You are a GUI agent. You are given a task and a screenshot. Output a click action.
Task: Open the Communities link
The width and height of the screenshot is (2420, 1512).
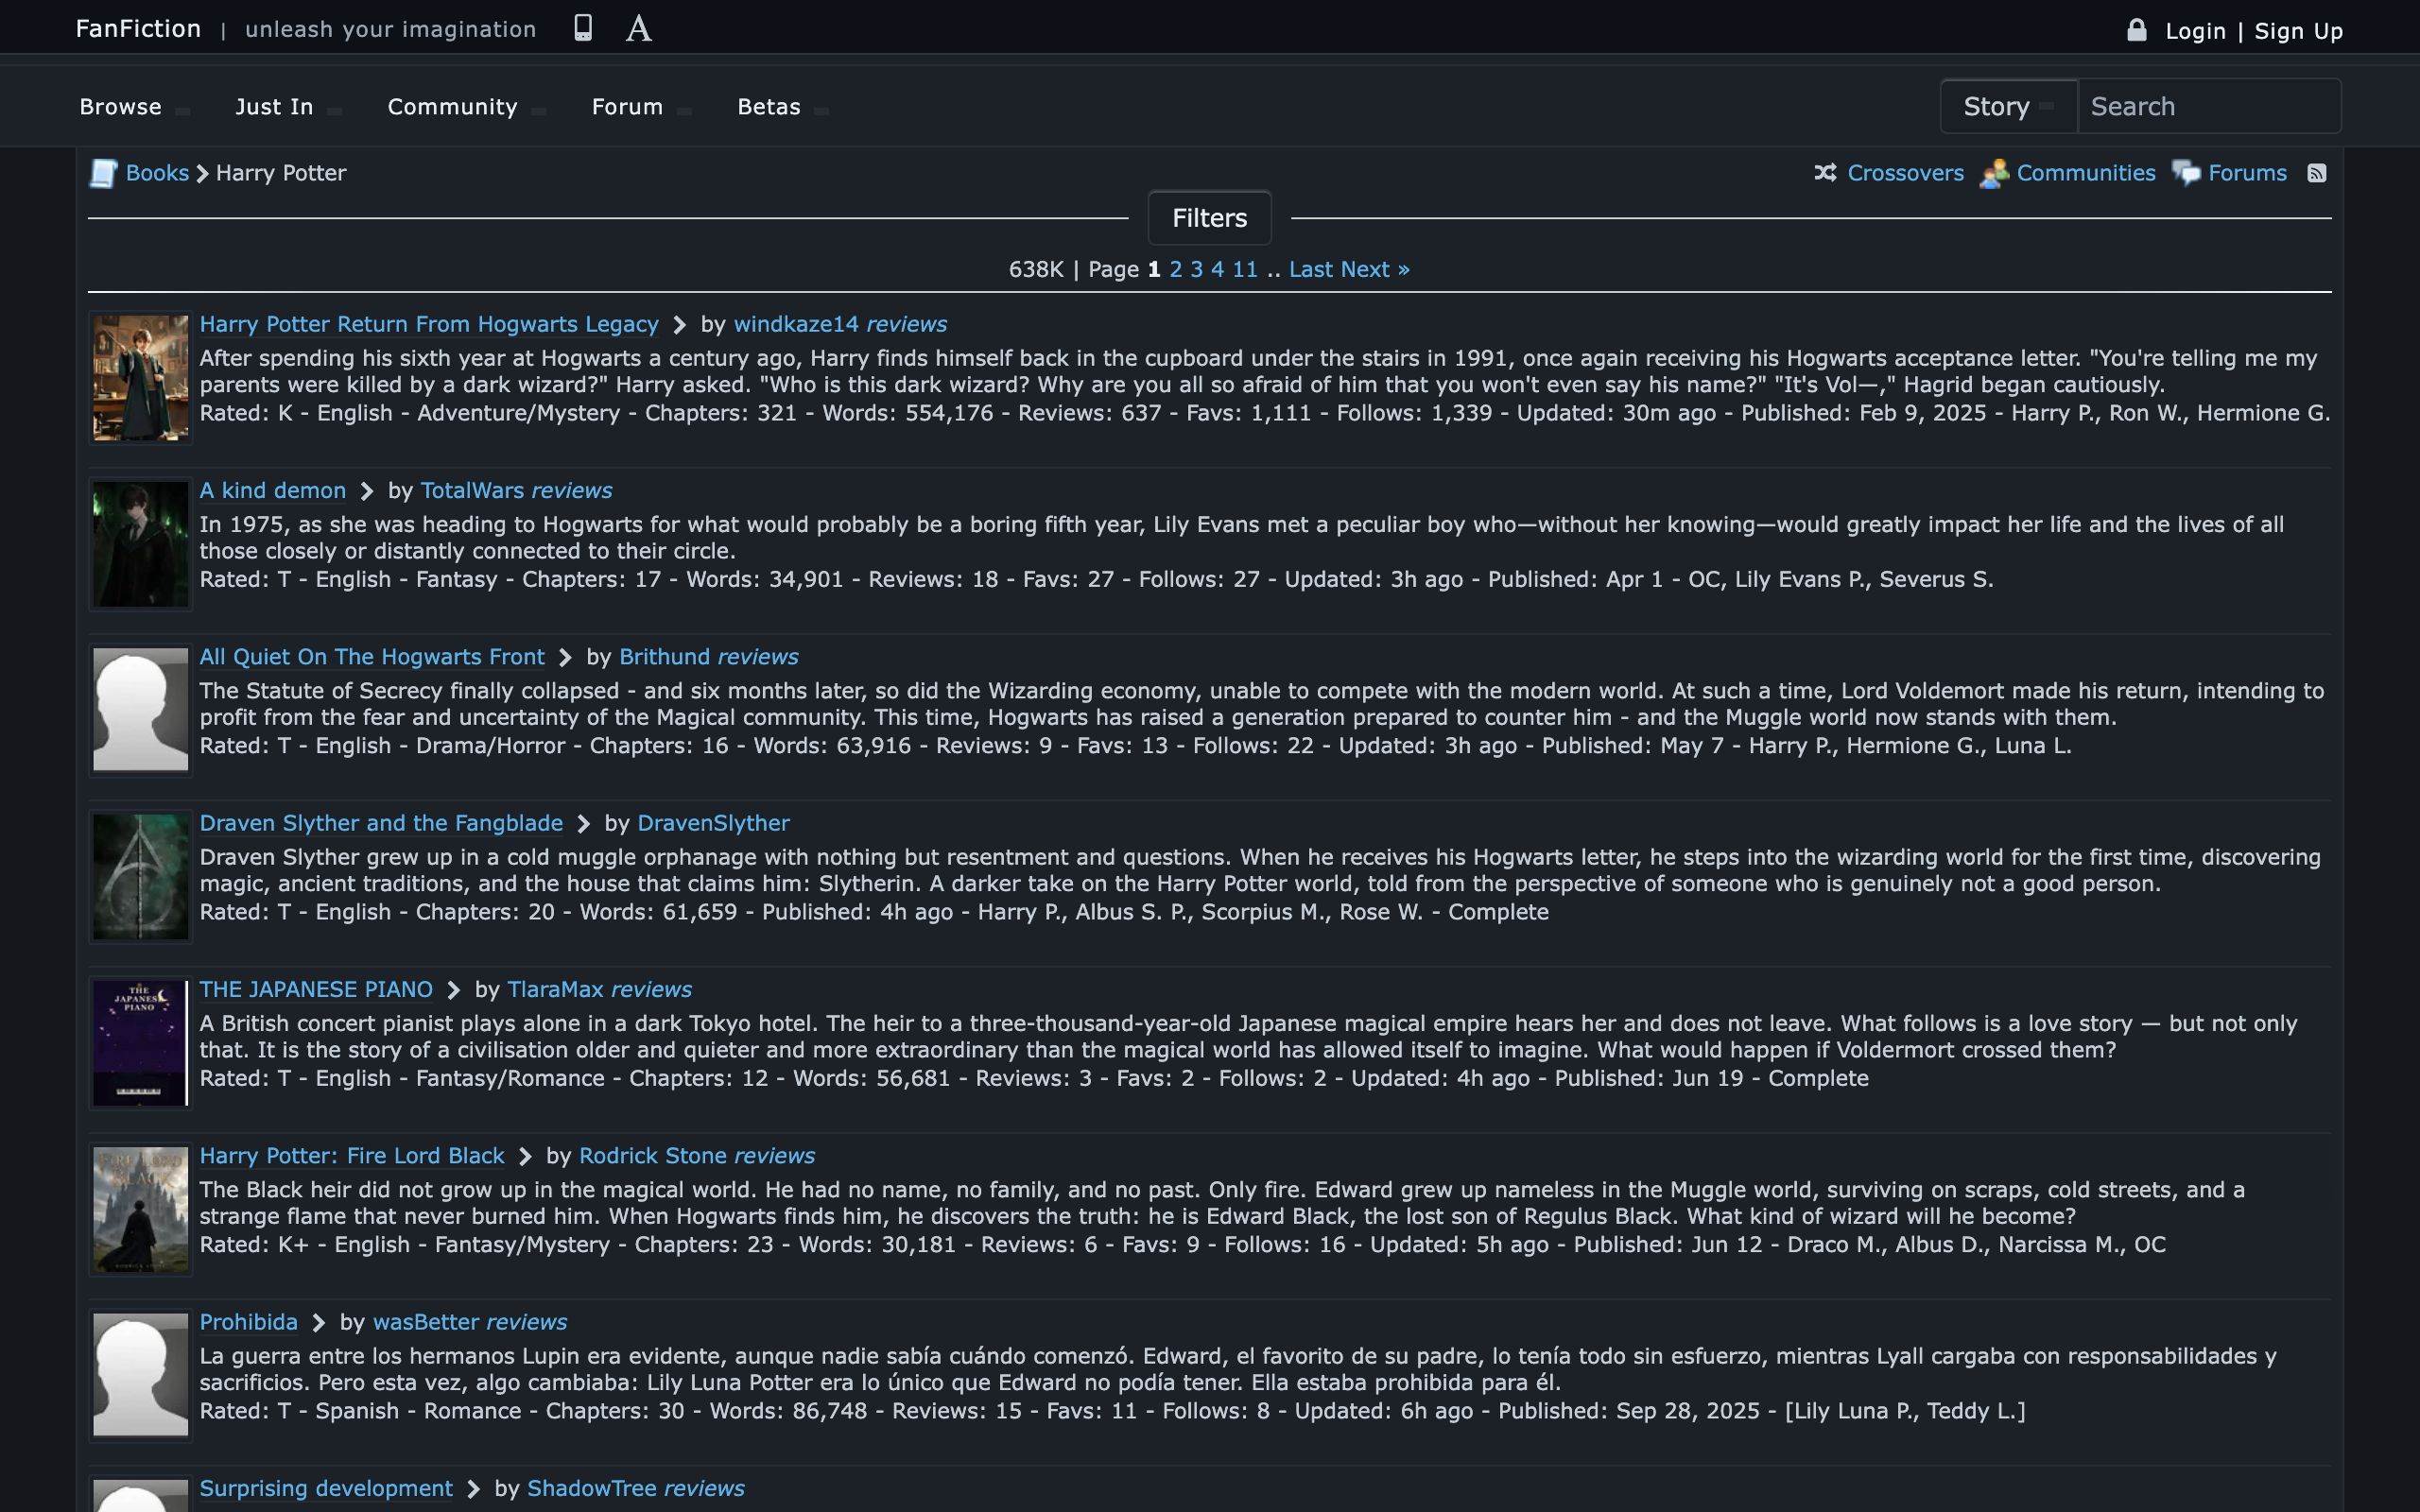2086,173
